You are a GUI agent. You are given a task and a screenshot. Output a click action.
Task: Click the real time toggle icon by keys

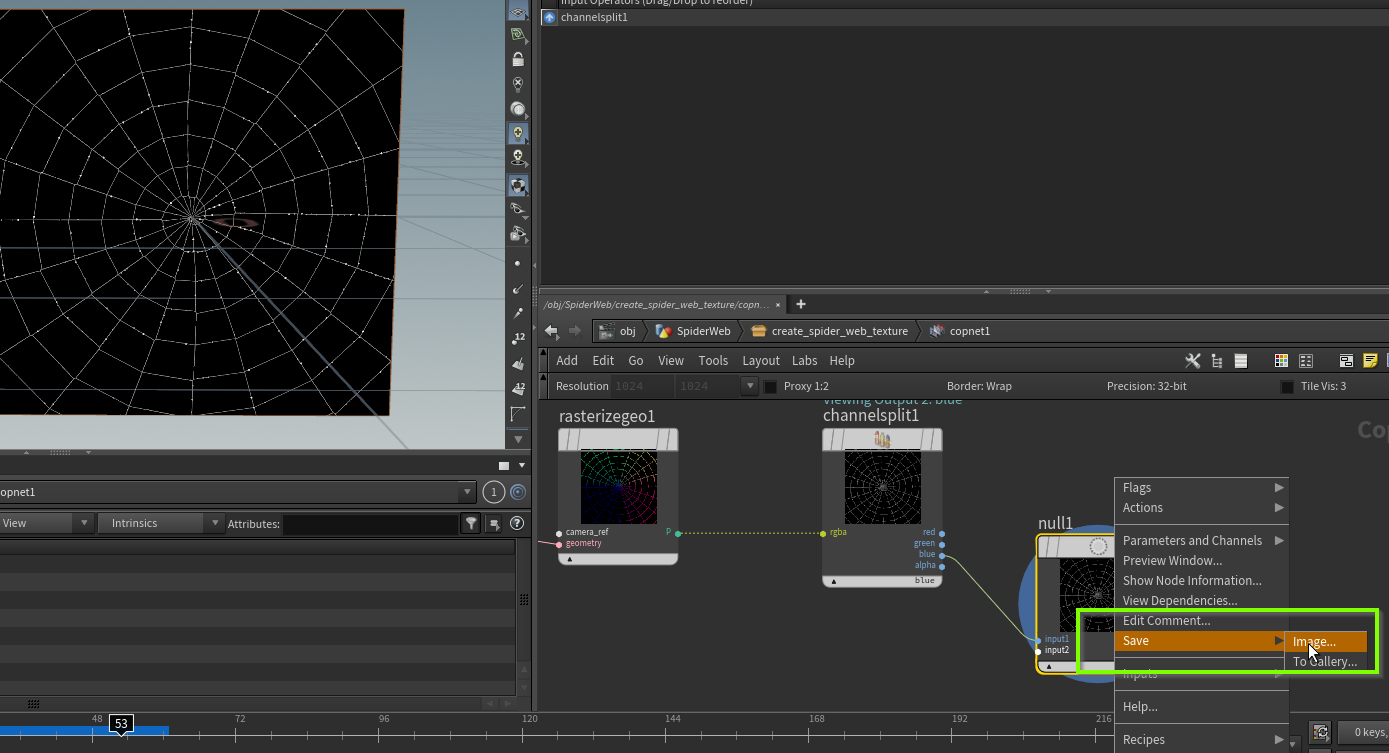tap(1320, 732)
